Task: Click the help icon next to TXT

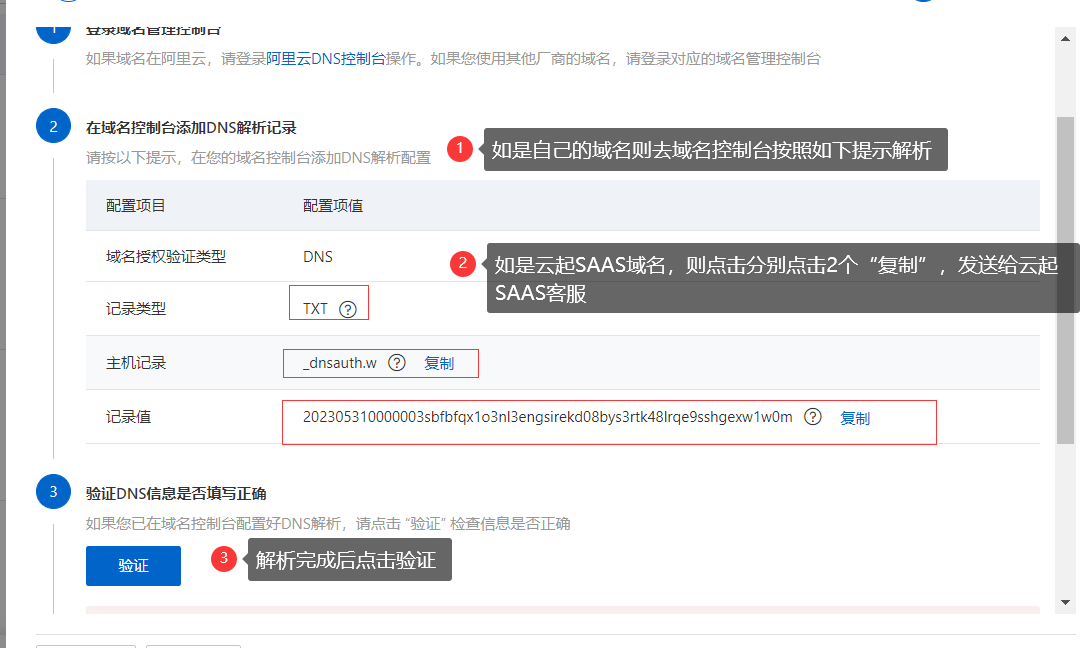Action: pyautogui.click(x=348, y=310)
